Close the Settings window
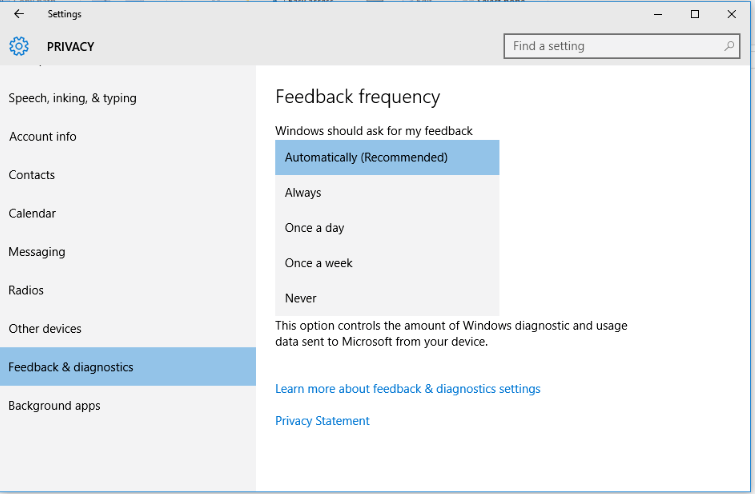 click(732, 14)
